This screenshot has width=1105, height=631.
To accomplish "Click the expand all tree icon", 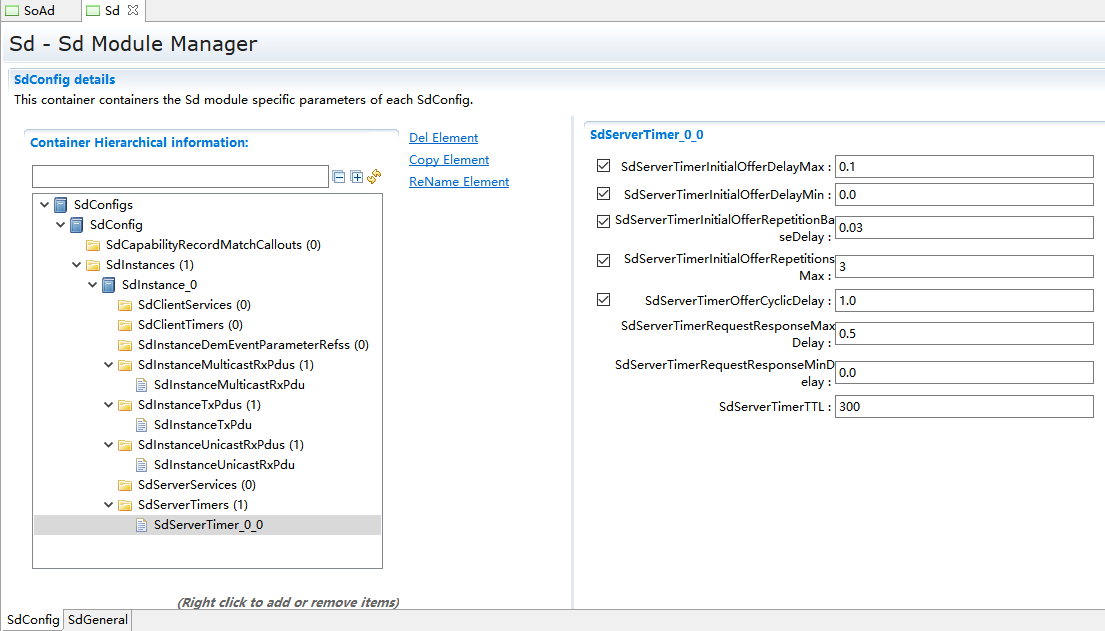I will coord(357,177).
